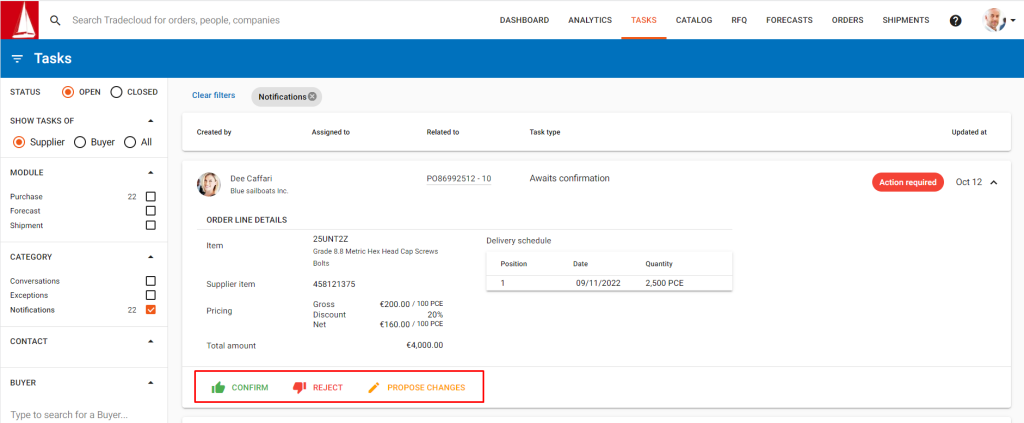1024x423 pixels.
Task: Open the help question mark icon
Action: point(955,20)
